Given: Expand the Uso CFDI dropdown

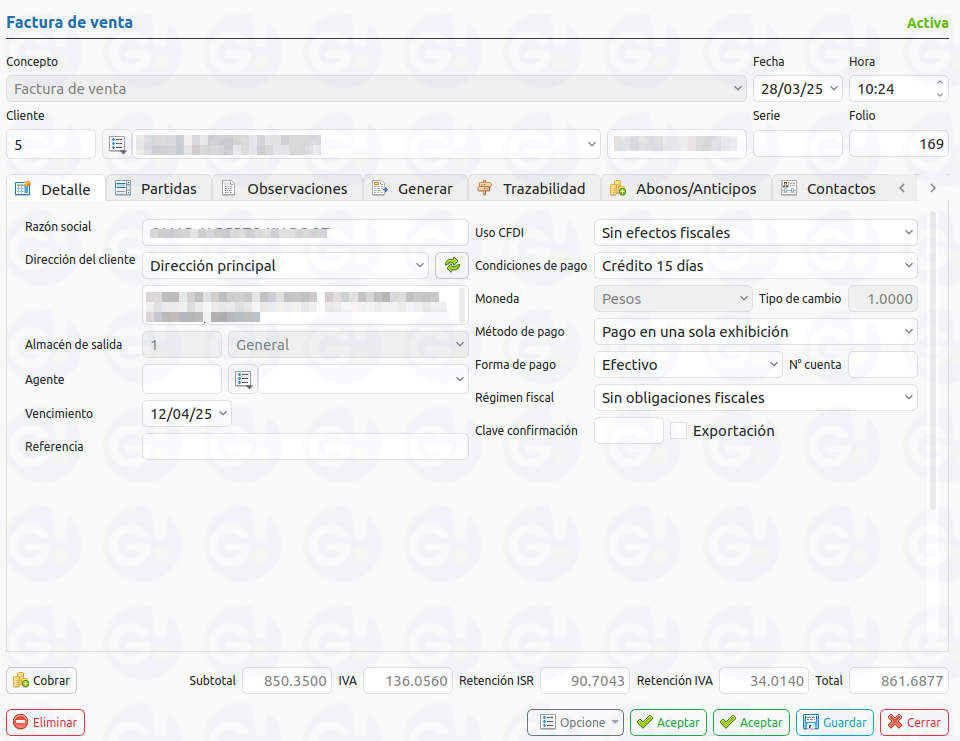Looking at the screenshot, I should (x=909, y=233).
